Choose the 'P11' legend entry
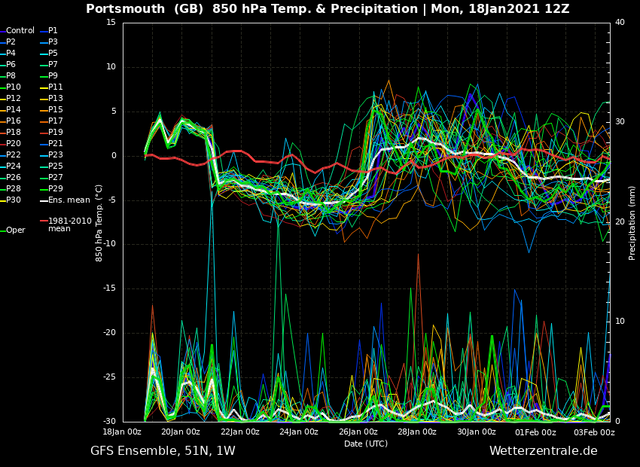 pos(52,87)
